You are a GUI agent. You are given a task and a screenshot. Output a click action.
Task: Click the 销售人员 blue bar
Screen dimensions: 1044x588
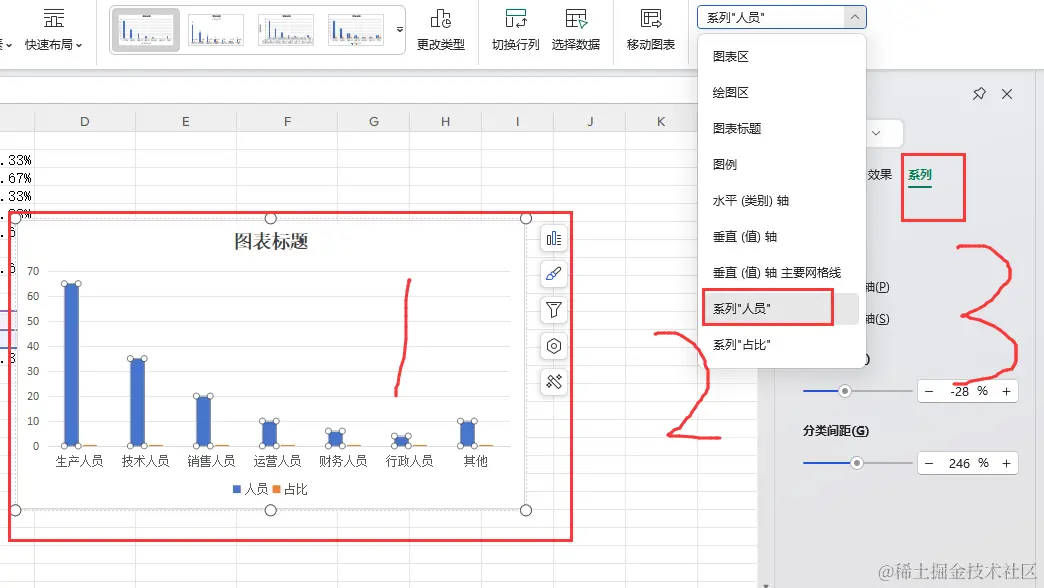[x=203, y=422]
